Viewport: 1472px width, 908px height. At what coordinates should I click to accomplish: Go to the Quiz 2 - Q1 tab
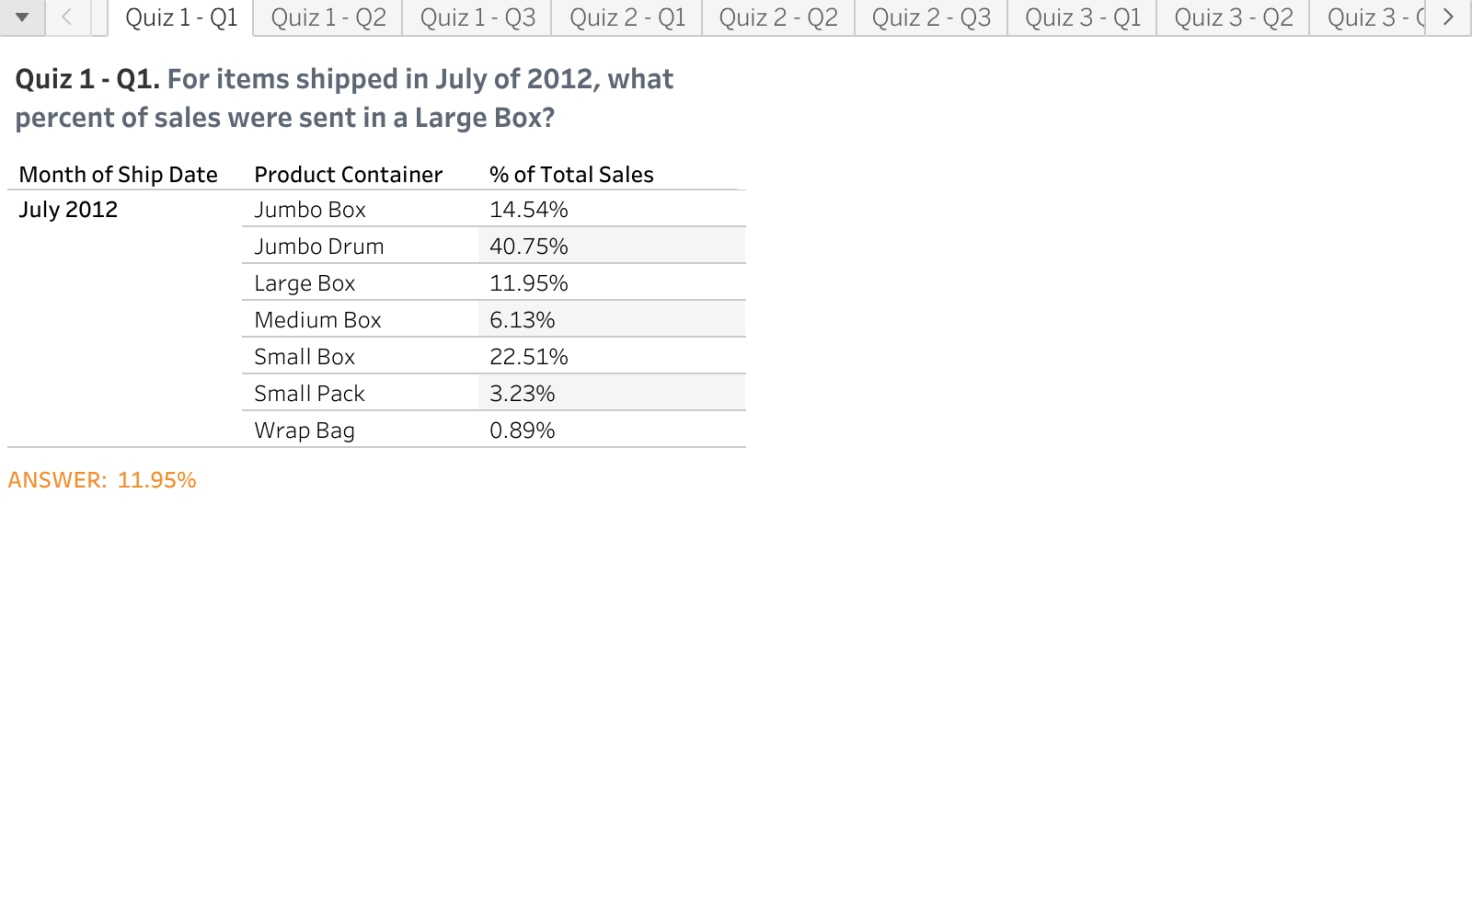pyautogui.click(x=627, y=18)
